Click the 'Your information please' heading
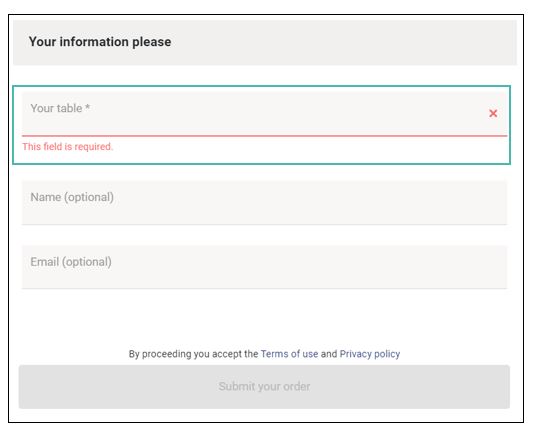Image resolution: width=534 pixels, height=439 pixels. pyautogui.click(x=100, y=42)
